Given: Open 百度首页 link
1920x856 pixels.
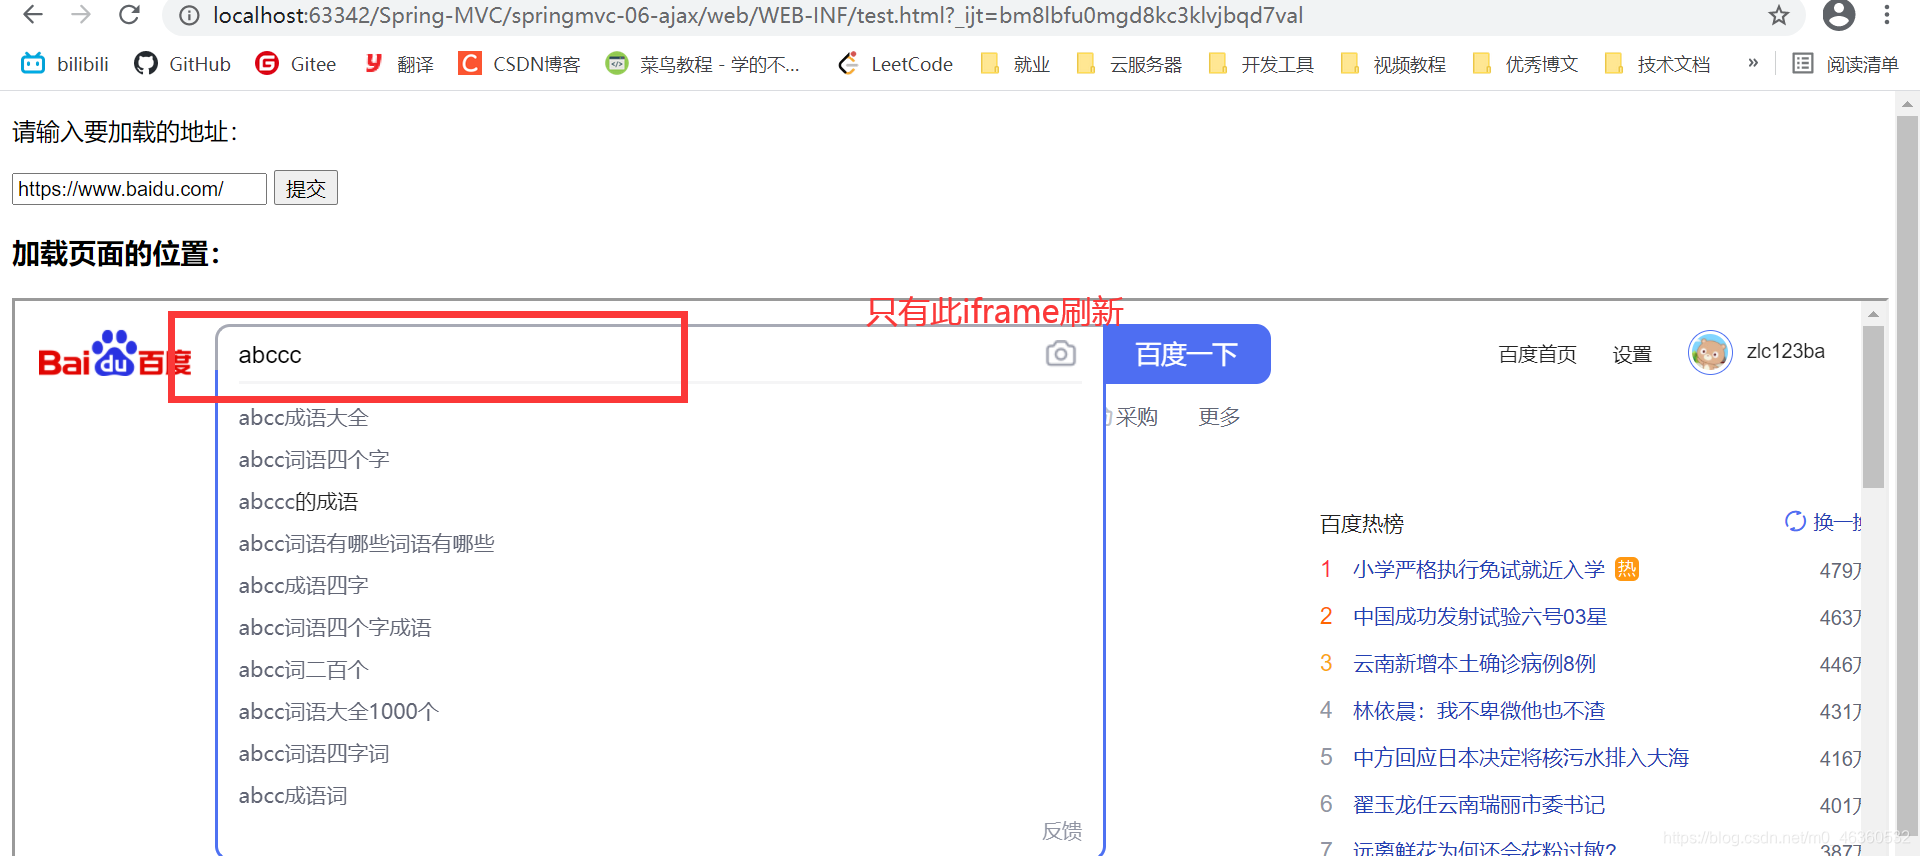Looking at the screenshot, I should [x=1538, y=354].
